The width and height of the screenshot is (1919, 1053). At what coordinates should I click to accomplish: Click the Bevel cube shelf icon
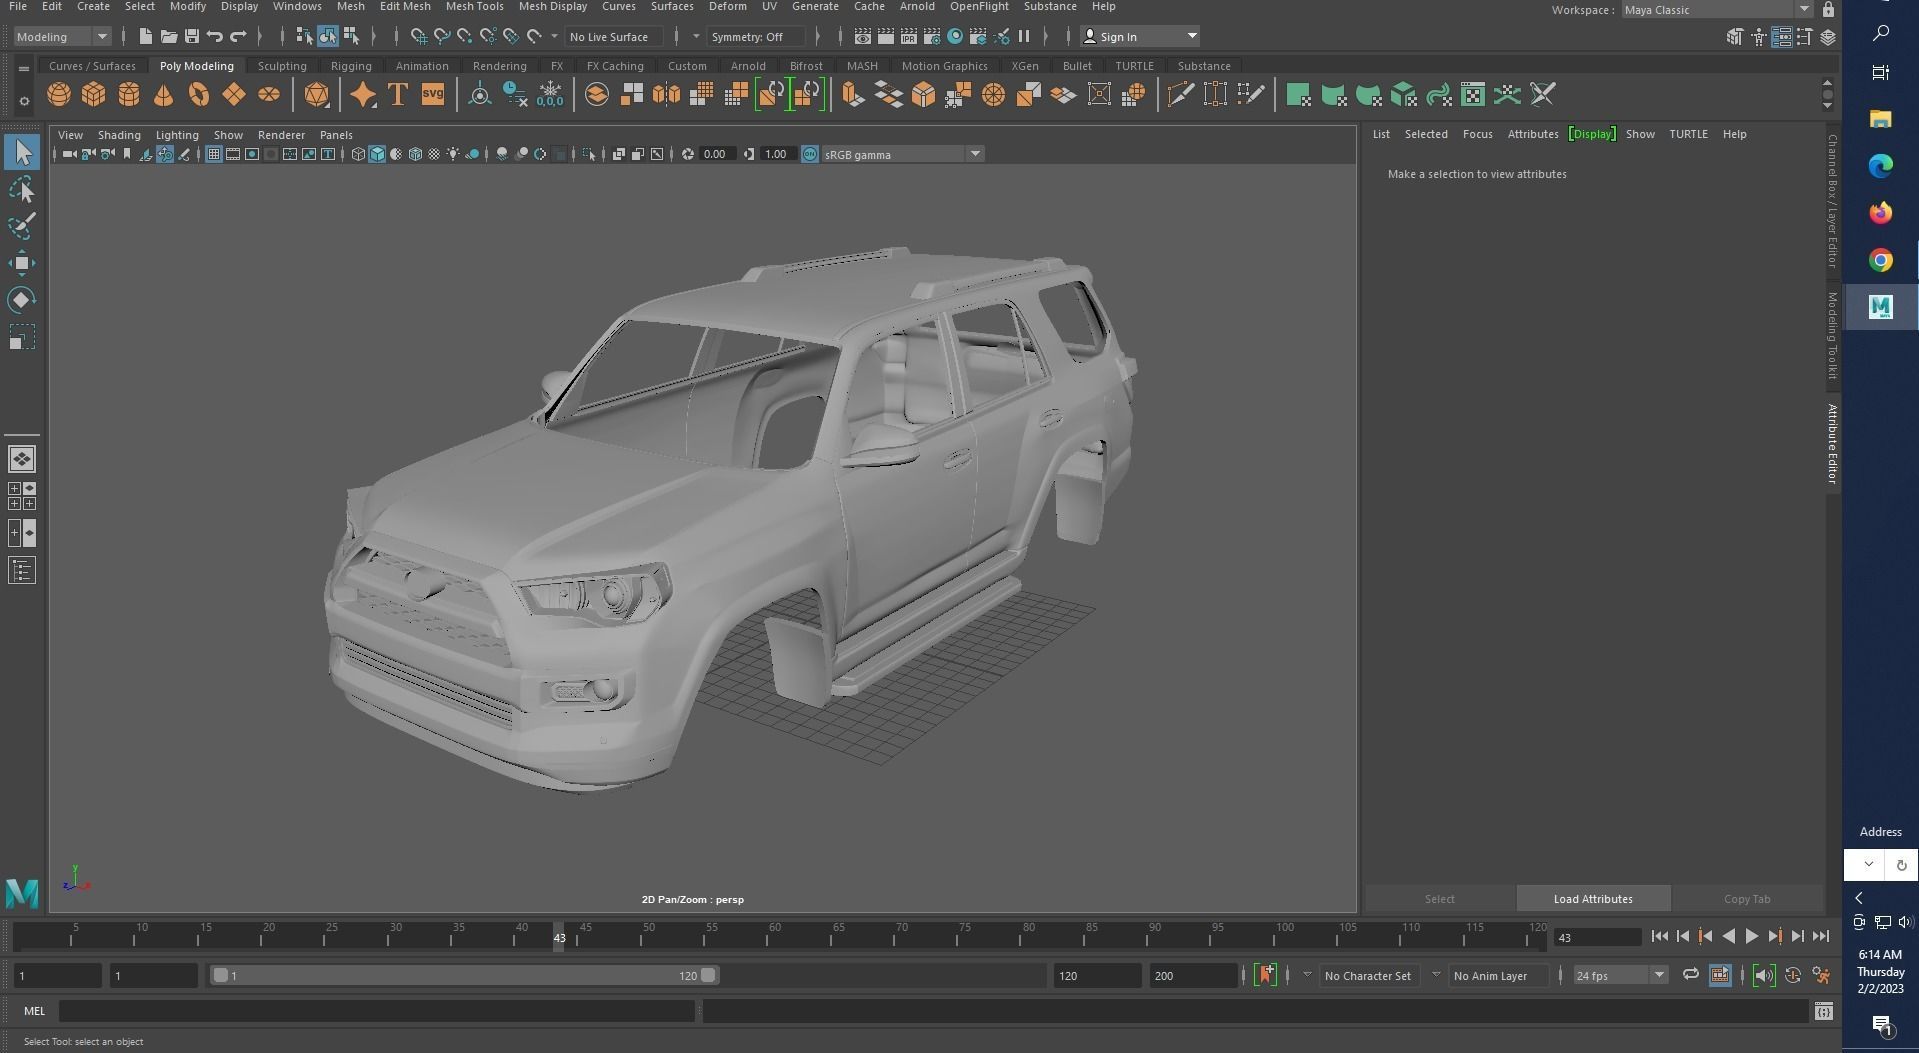click(x=923, y=95)
